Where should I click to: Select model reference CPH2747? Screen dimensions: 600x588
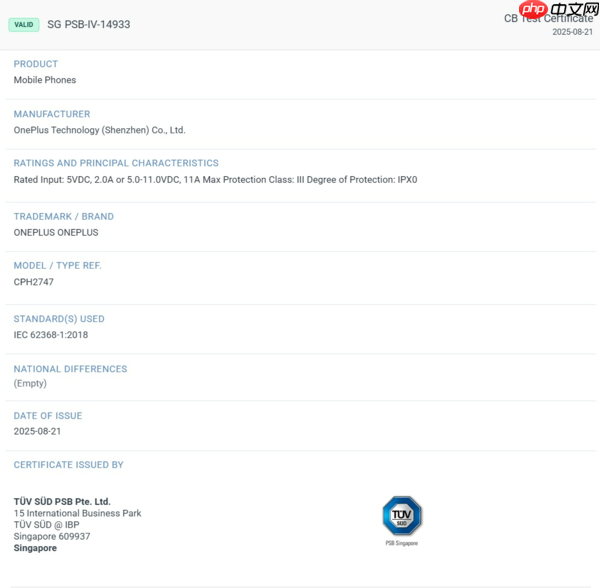(x=34, y=282)
